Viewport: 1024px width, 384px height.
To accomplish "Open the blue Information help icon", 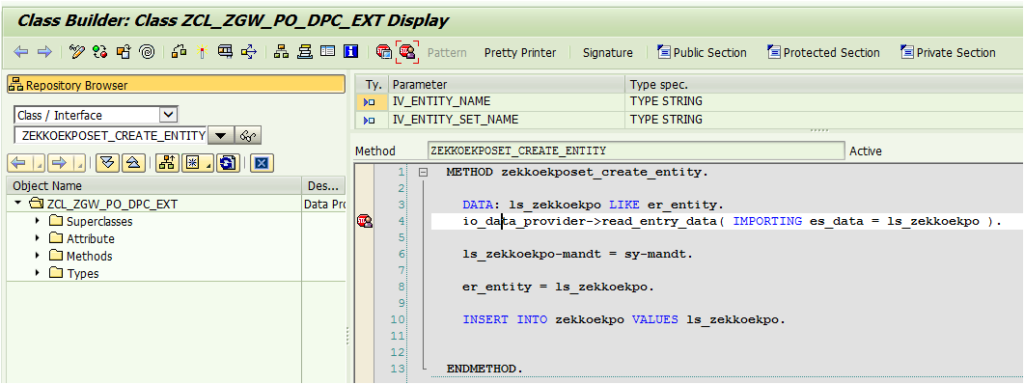I will (x=351, y=53).
